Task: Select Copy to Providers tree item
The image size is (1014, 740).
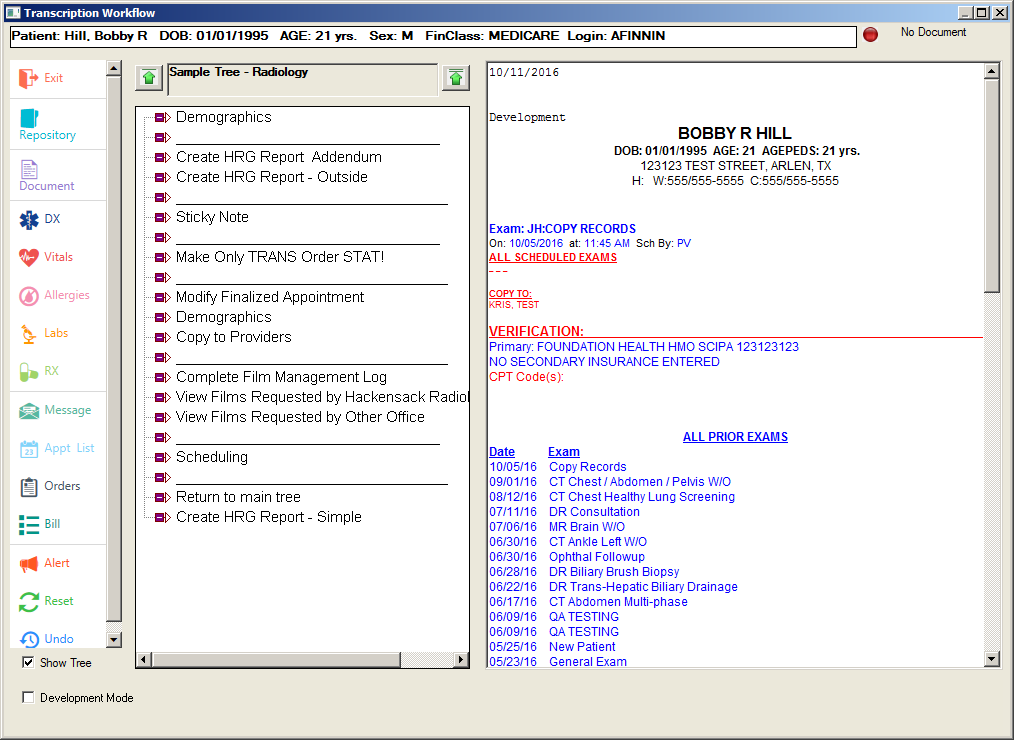Action: 233,337
